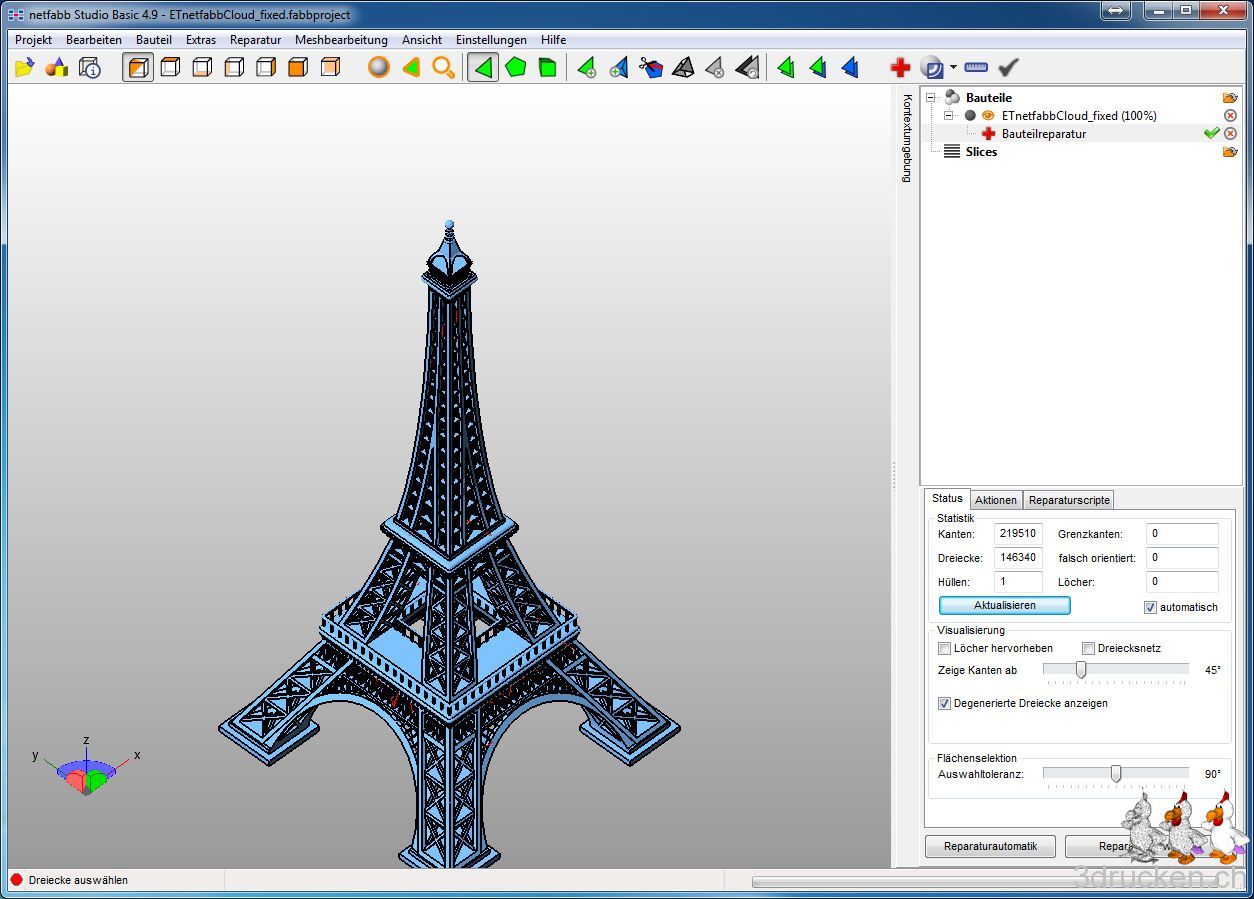Choose the green pentagon surface selection tool

click(x=515, y=67)
